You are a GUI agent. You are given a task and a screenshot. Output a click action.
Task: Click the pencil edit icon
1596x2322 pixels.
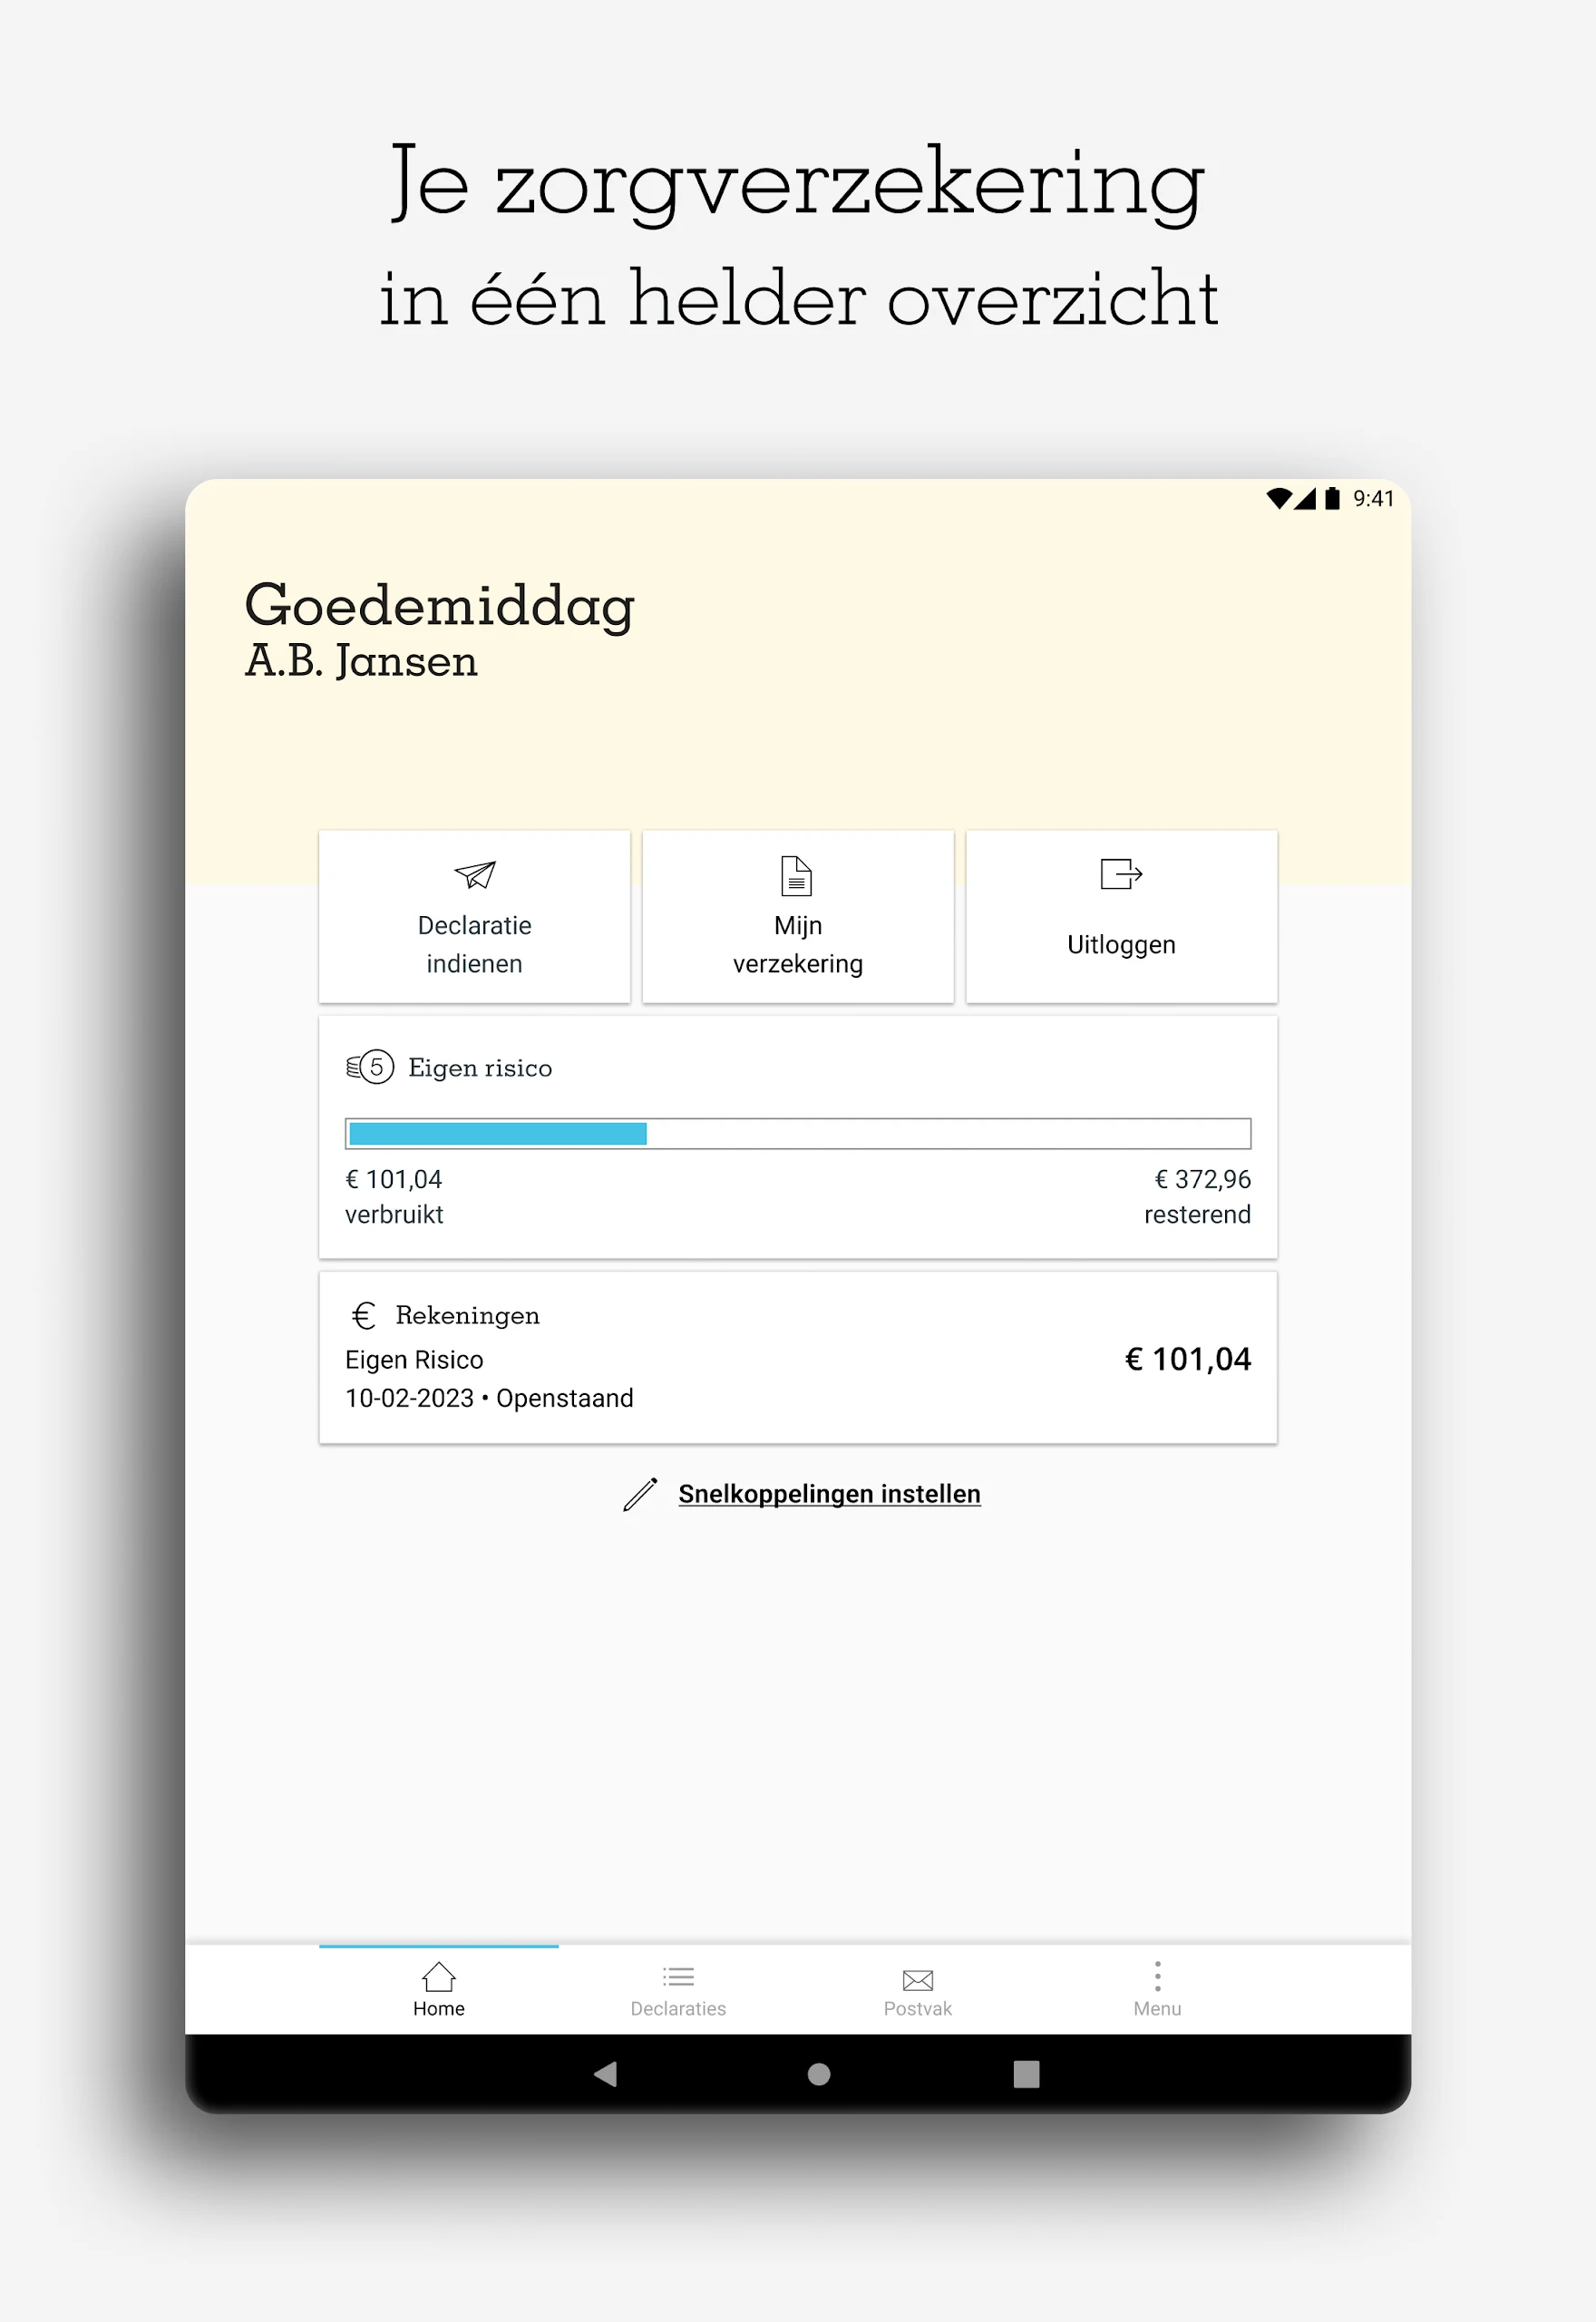coord(640,1494)
